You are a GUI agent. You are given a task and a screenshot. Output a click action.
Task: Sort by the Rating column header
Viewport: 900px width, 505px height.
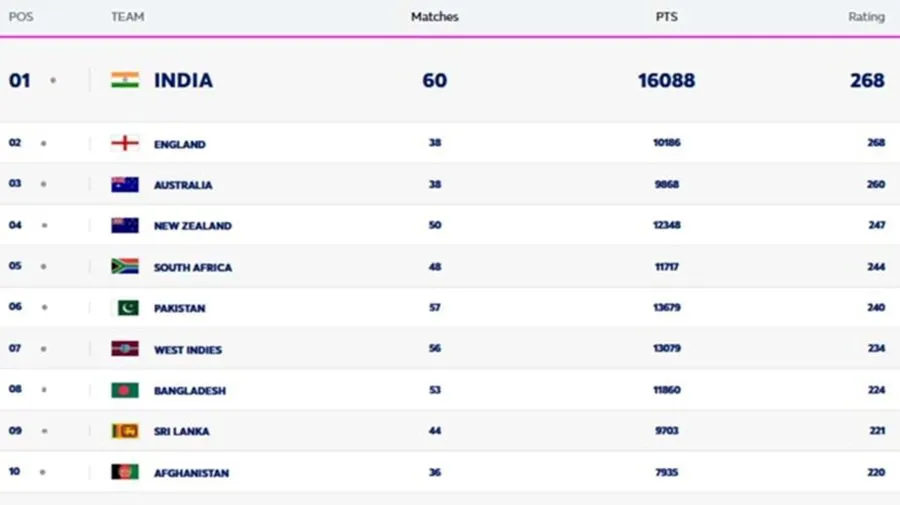866,17
